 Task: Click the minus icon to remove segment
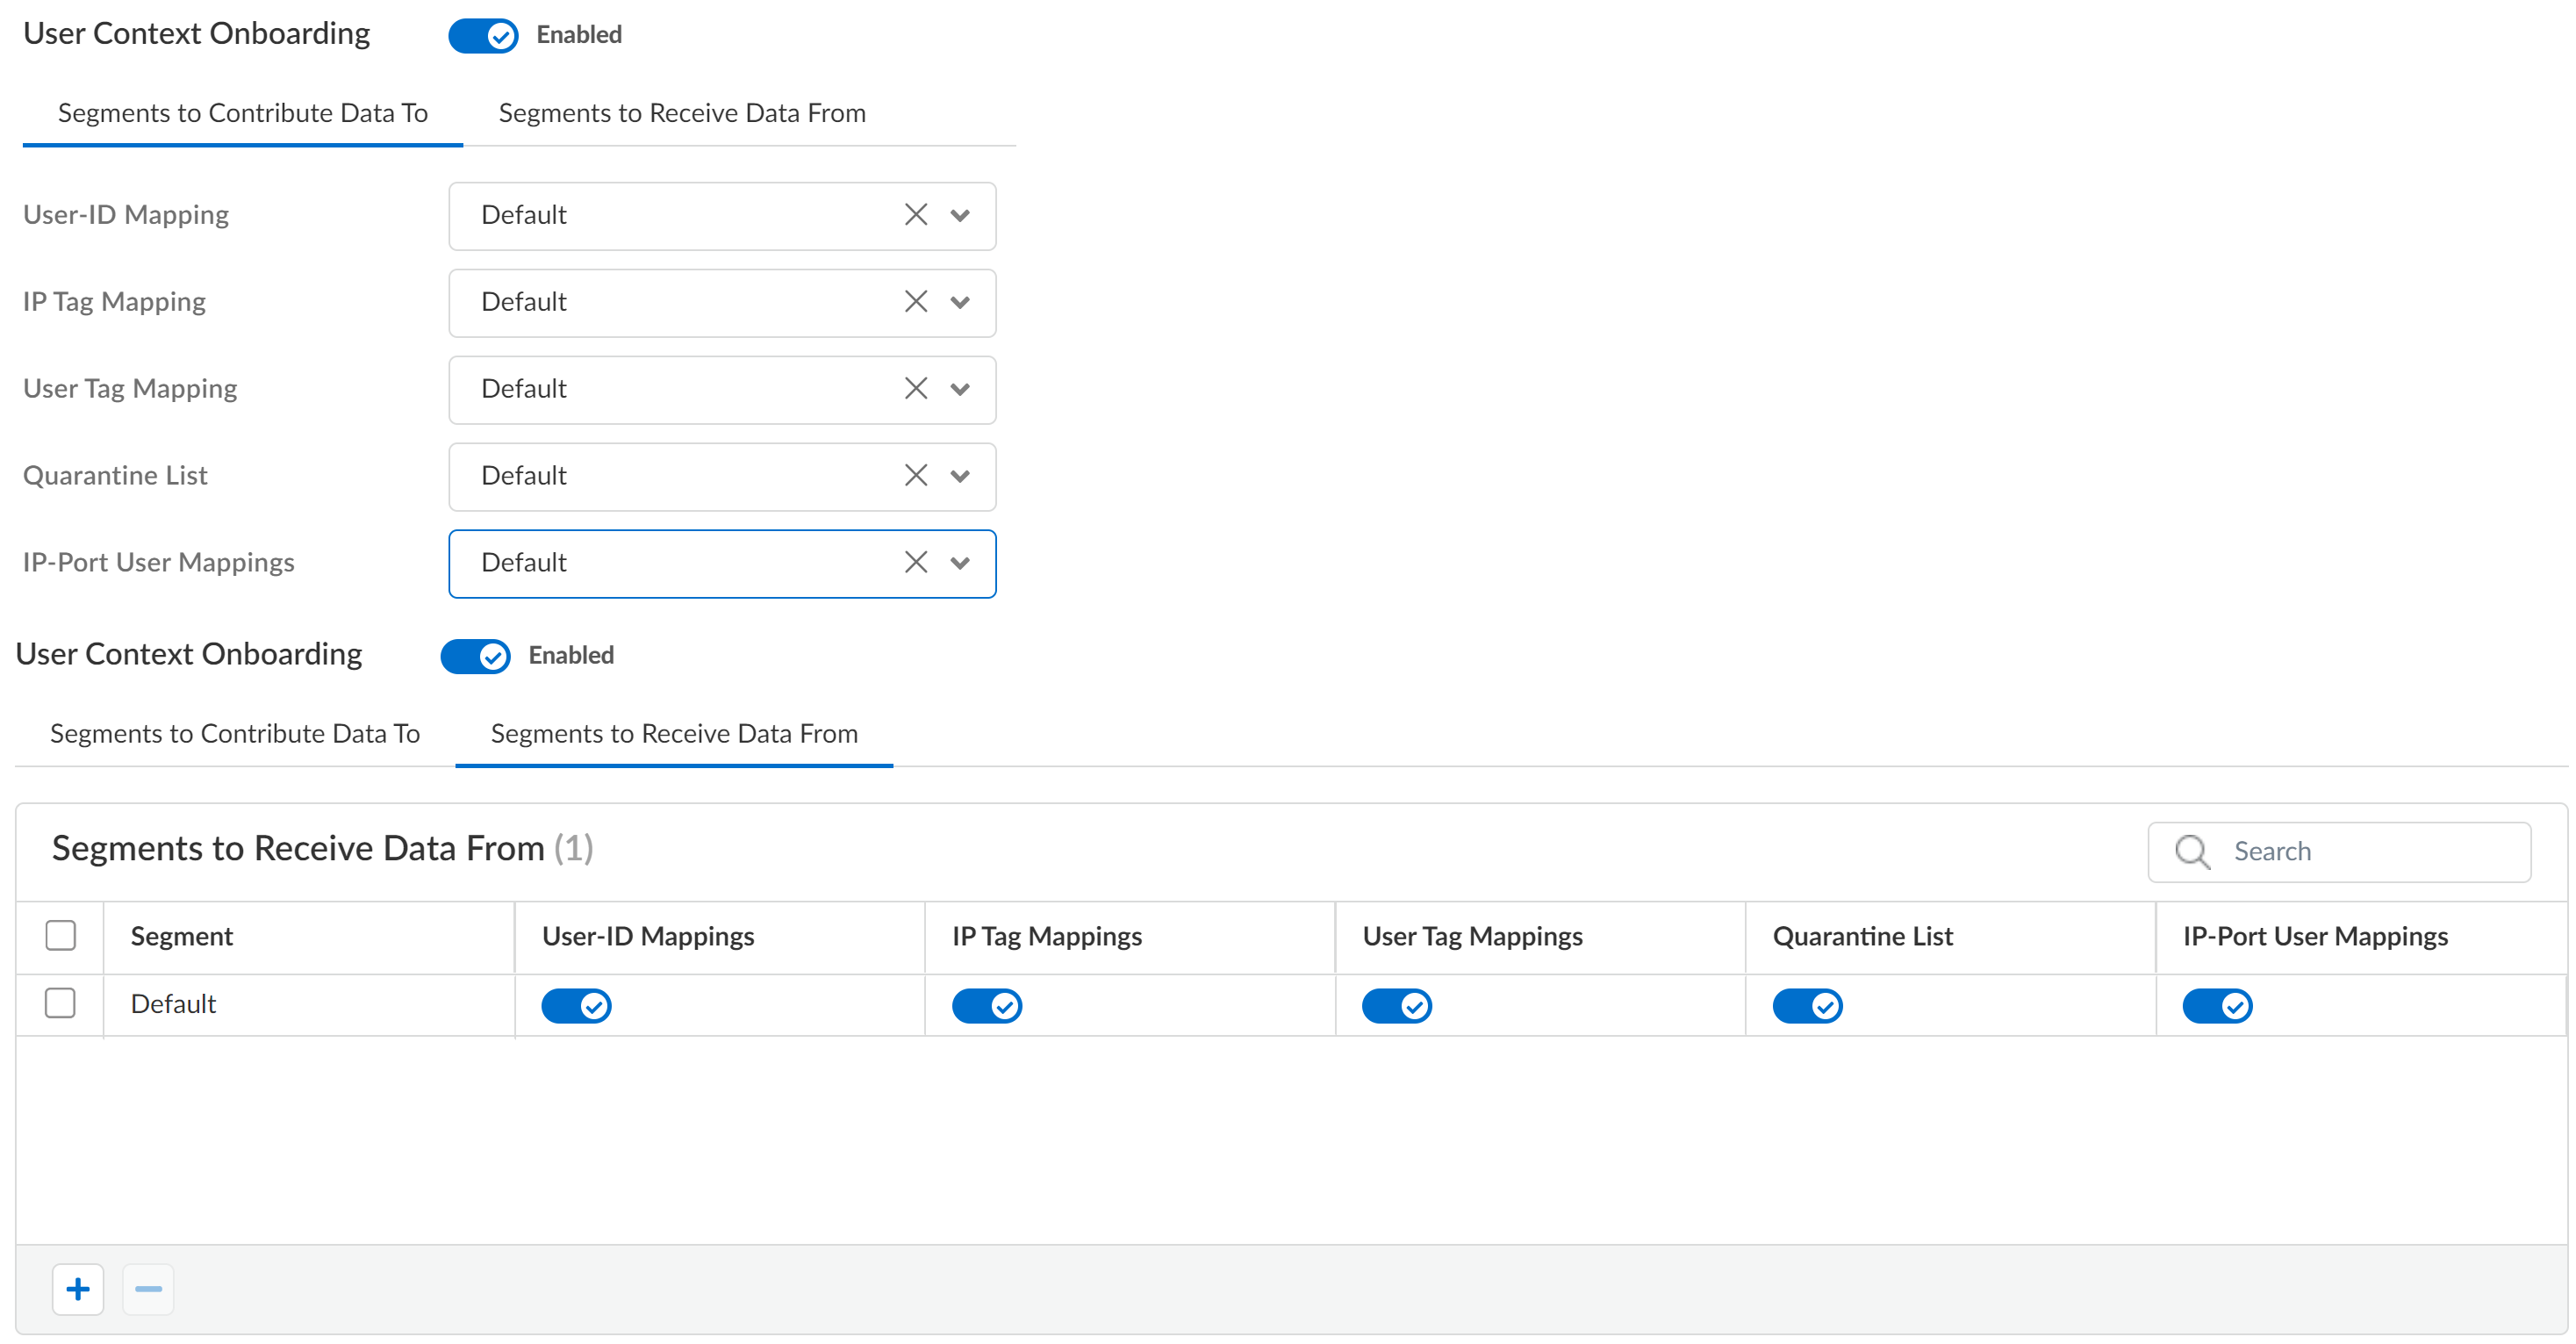pos(148,1289)
